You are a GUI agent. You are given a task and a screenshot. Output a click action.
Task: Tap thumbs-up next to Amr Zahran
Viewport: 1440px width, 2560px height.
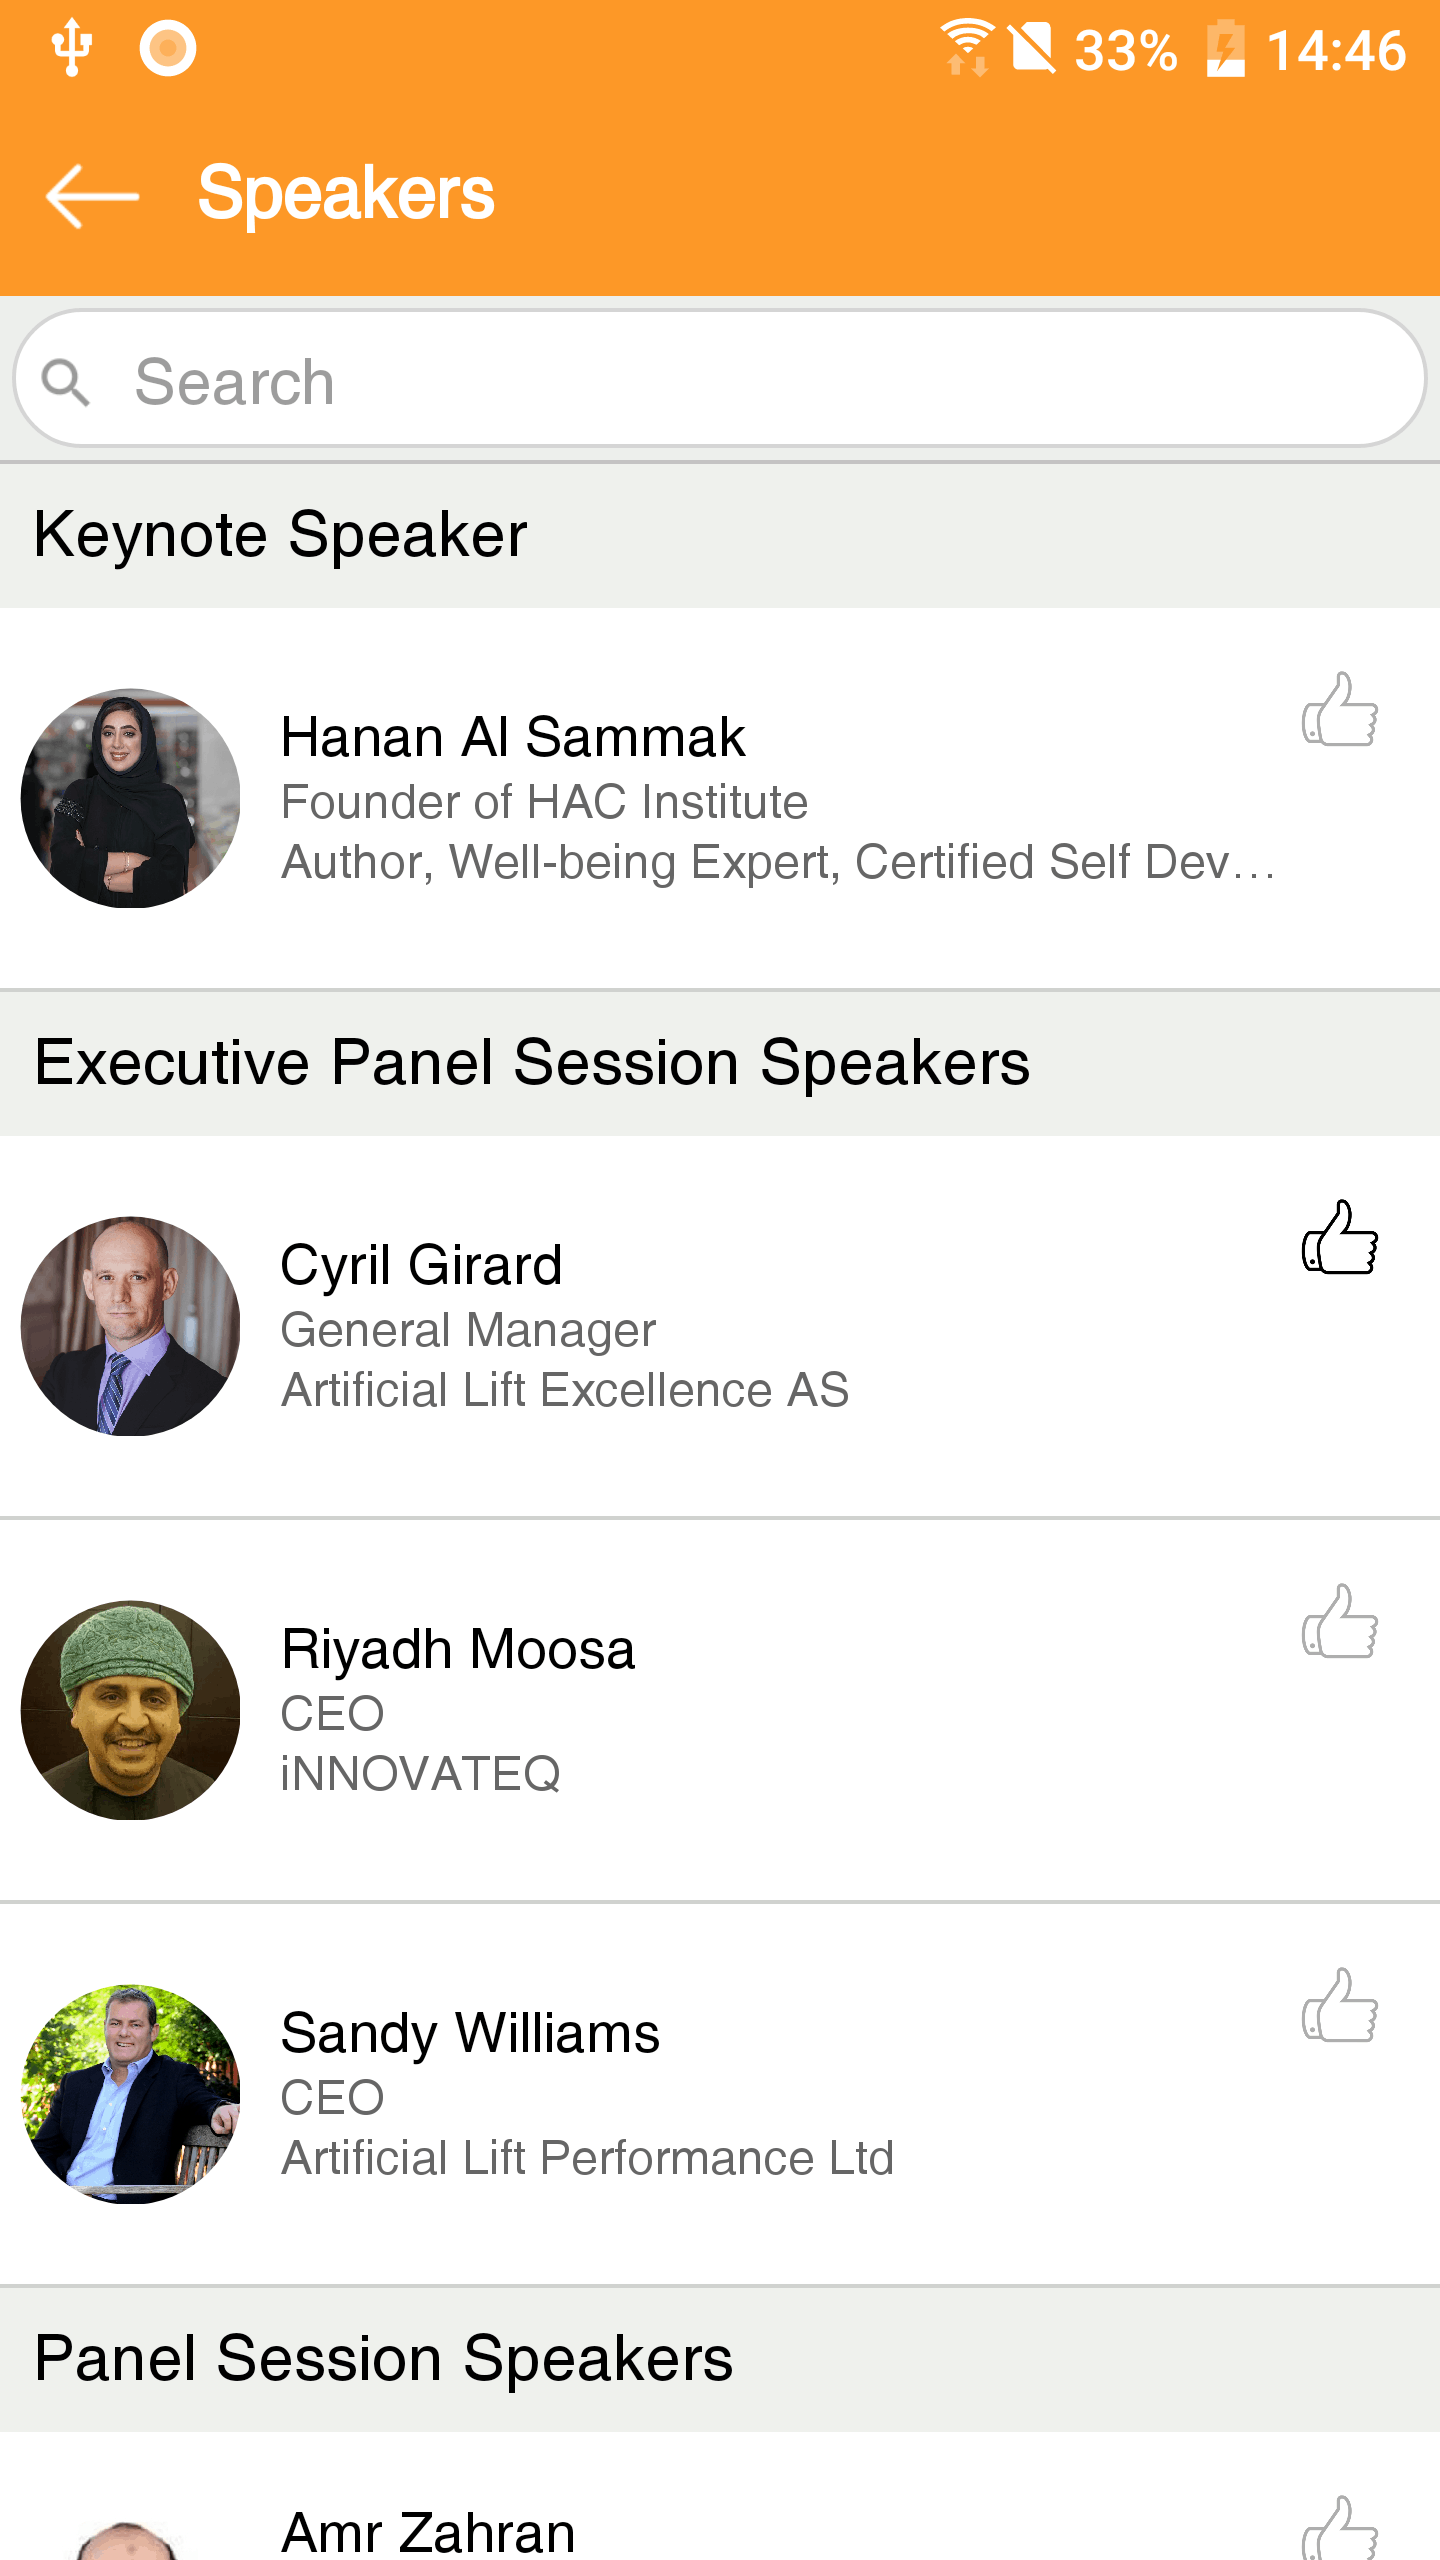tap(1340, 2527)
